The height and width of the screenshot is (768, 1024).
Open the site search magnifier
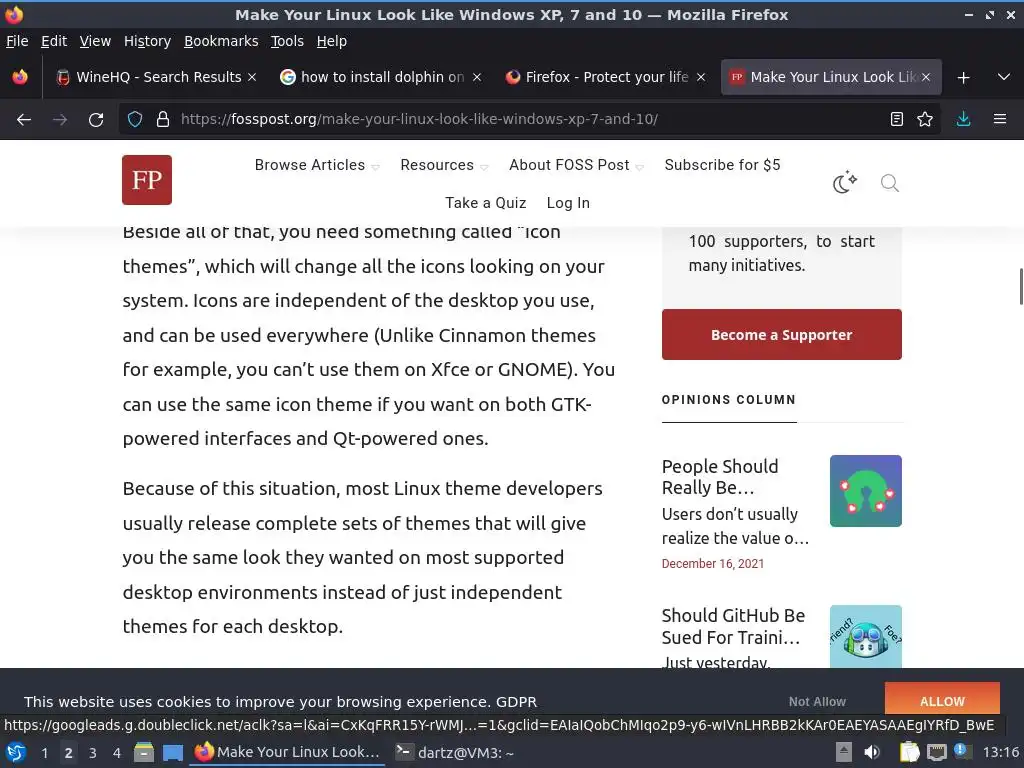pyautogui.click(x=889, y=184)
